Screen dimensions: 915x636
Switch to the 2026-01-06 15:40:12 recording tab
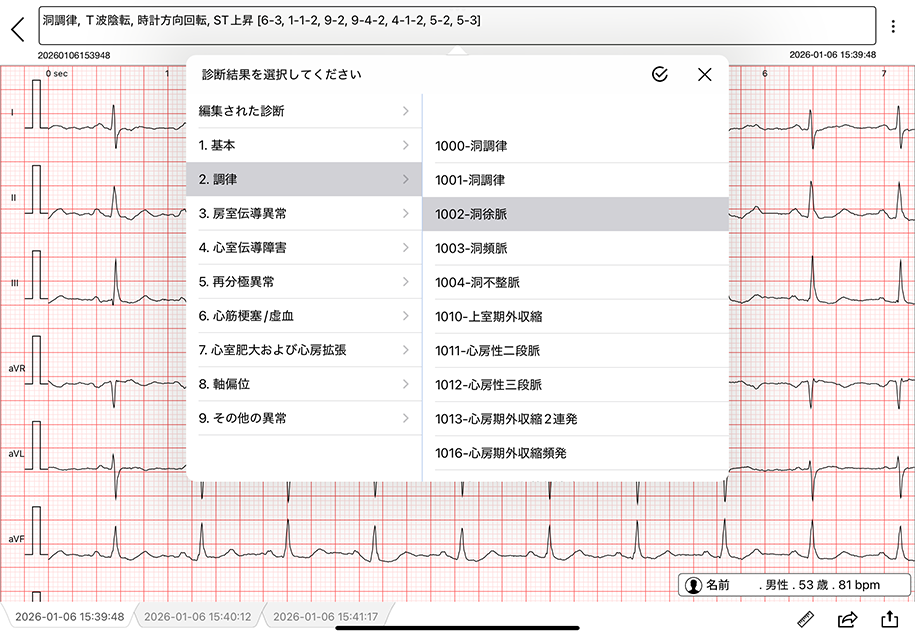pos(197,617)
